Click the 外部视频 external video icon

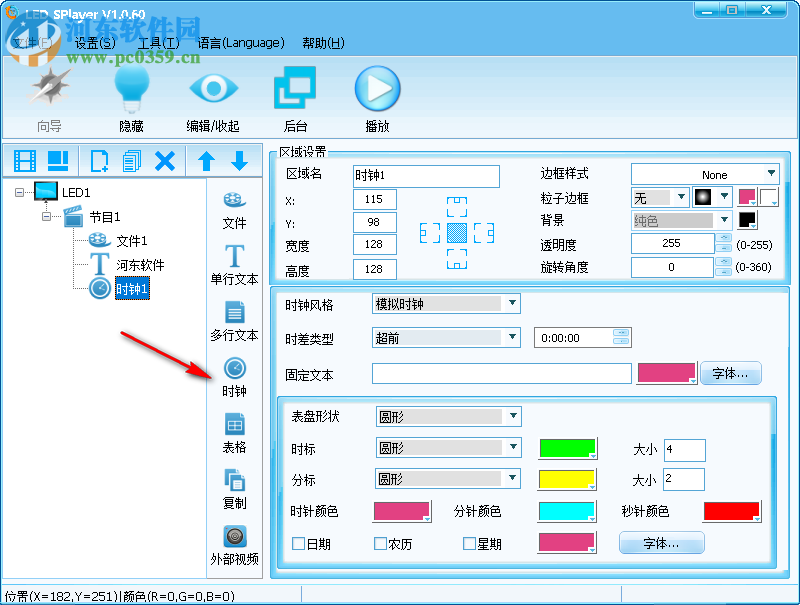point(234,540)
